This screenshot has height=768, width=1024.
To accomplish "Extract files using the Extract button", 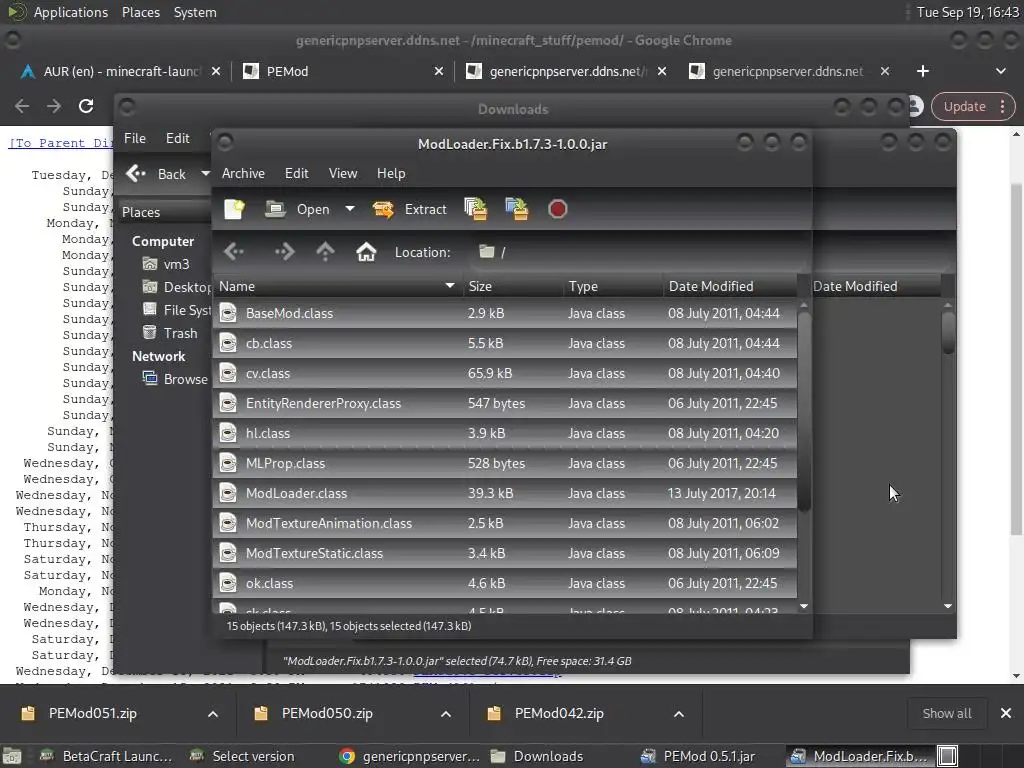I will click(x=409, y=209).
